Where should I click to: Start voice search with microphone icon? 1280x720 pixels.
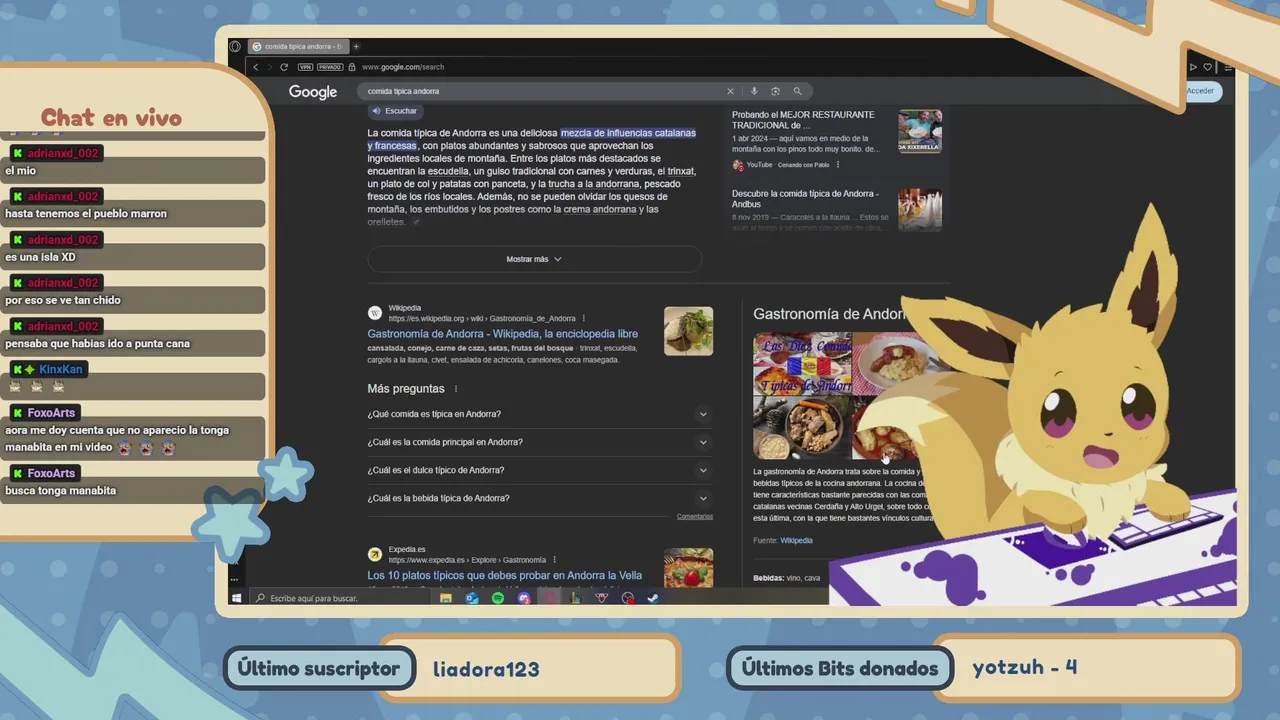(754, 91)
